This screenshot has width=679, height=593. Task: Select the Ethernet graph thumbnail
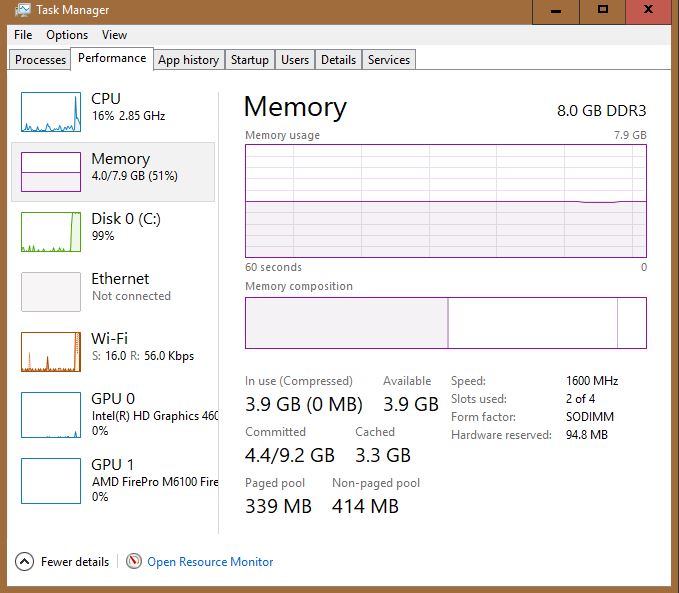point(51,292)
